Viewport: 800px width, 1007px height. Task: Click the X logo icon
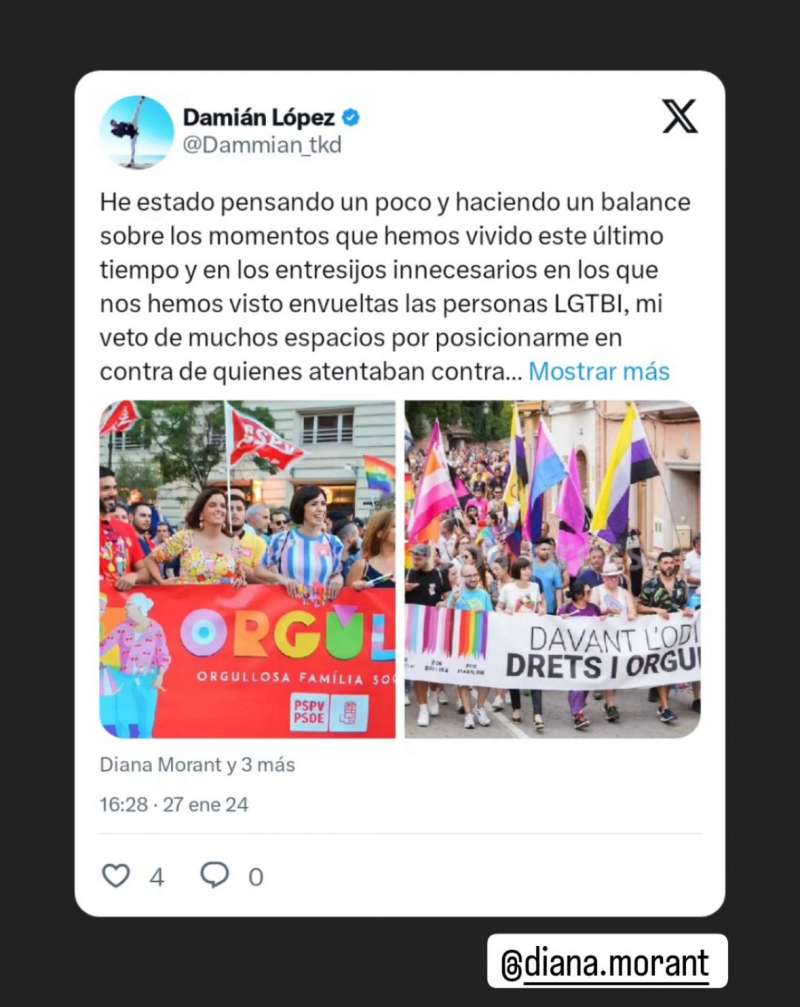coord(679,116)
